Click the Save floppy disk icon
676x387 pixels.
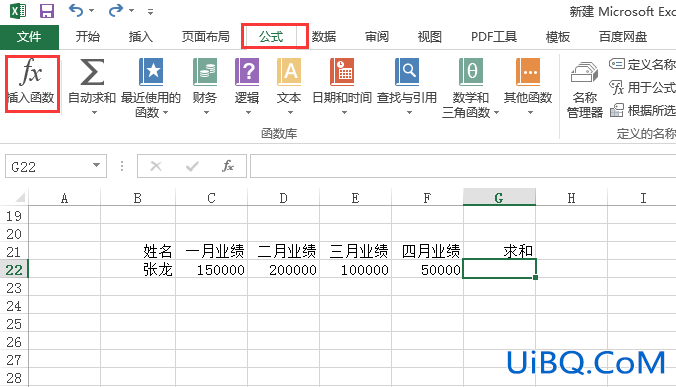coord(47,10)
